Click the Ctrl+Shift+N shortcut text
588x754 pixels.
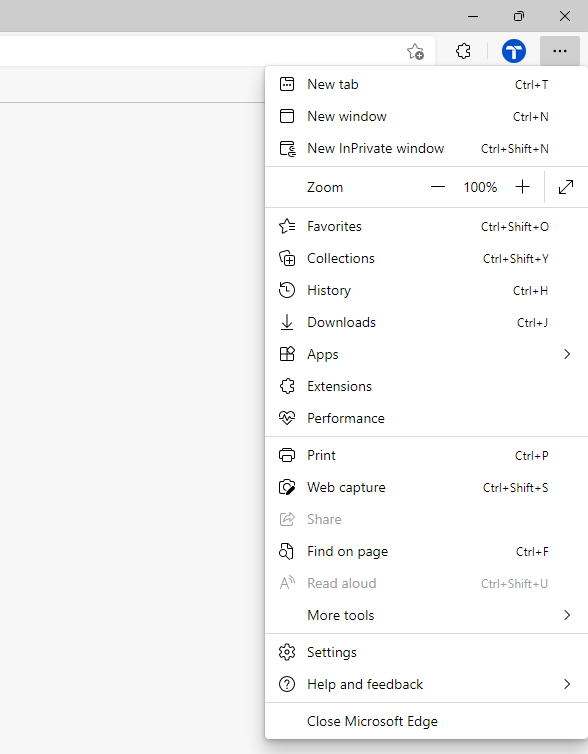(514, 149)
